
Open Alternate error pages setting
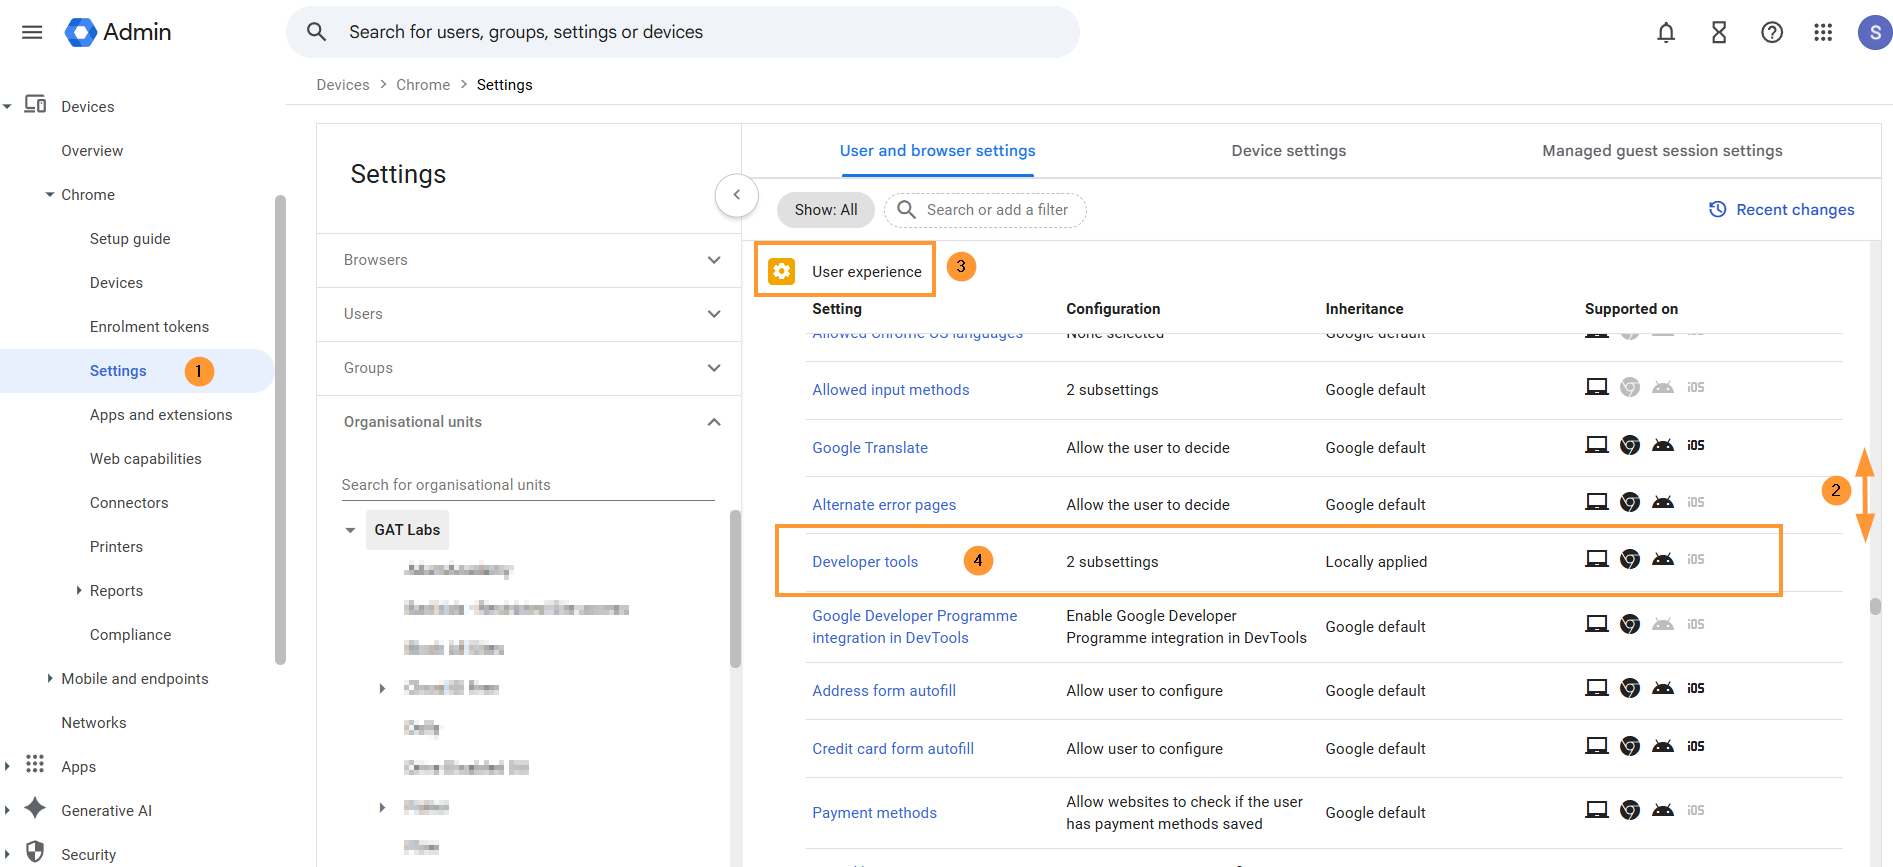click(x=884, y=505)
